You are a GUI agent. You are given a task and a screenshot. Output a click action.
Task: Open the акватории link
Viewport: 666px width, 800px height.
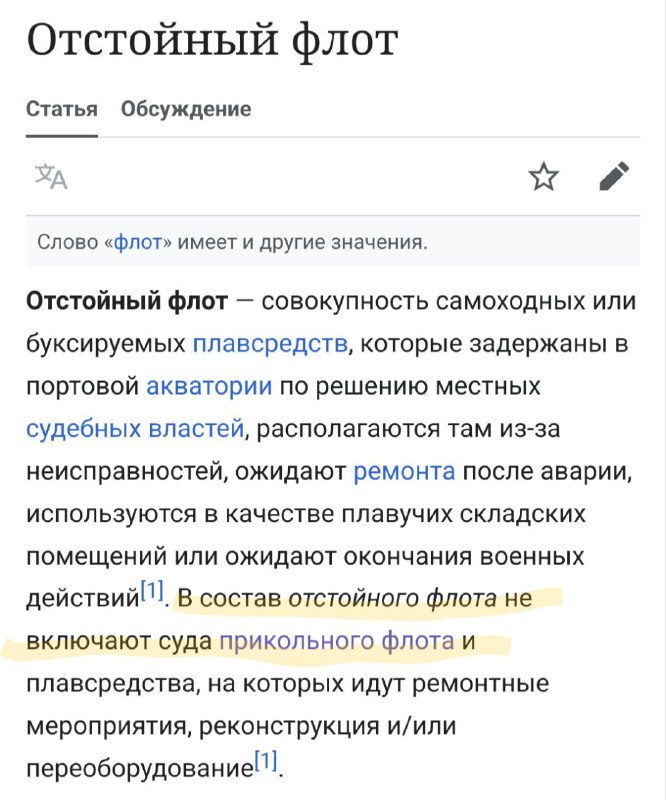[x=209, y=386]
